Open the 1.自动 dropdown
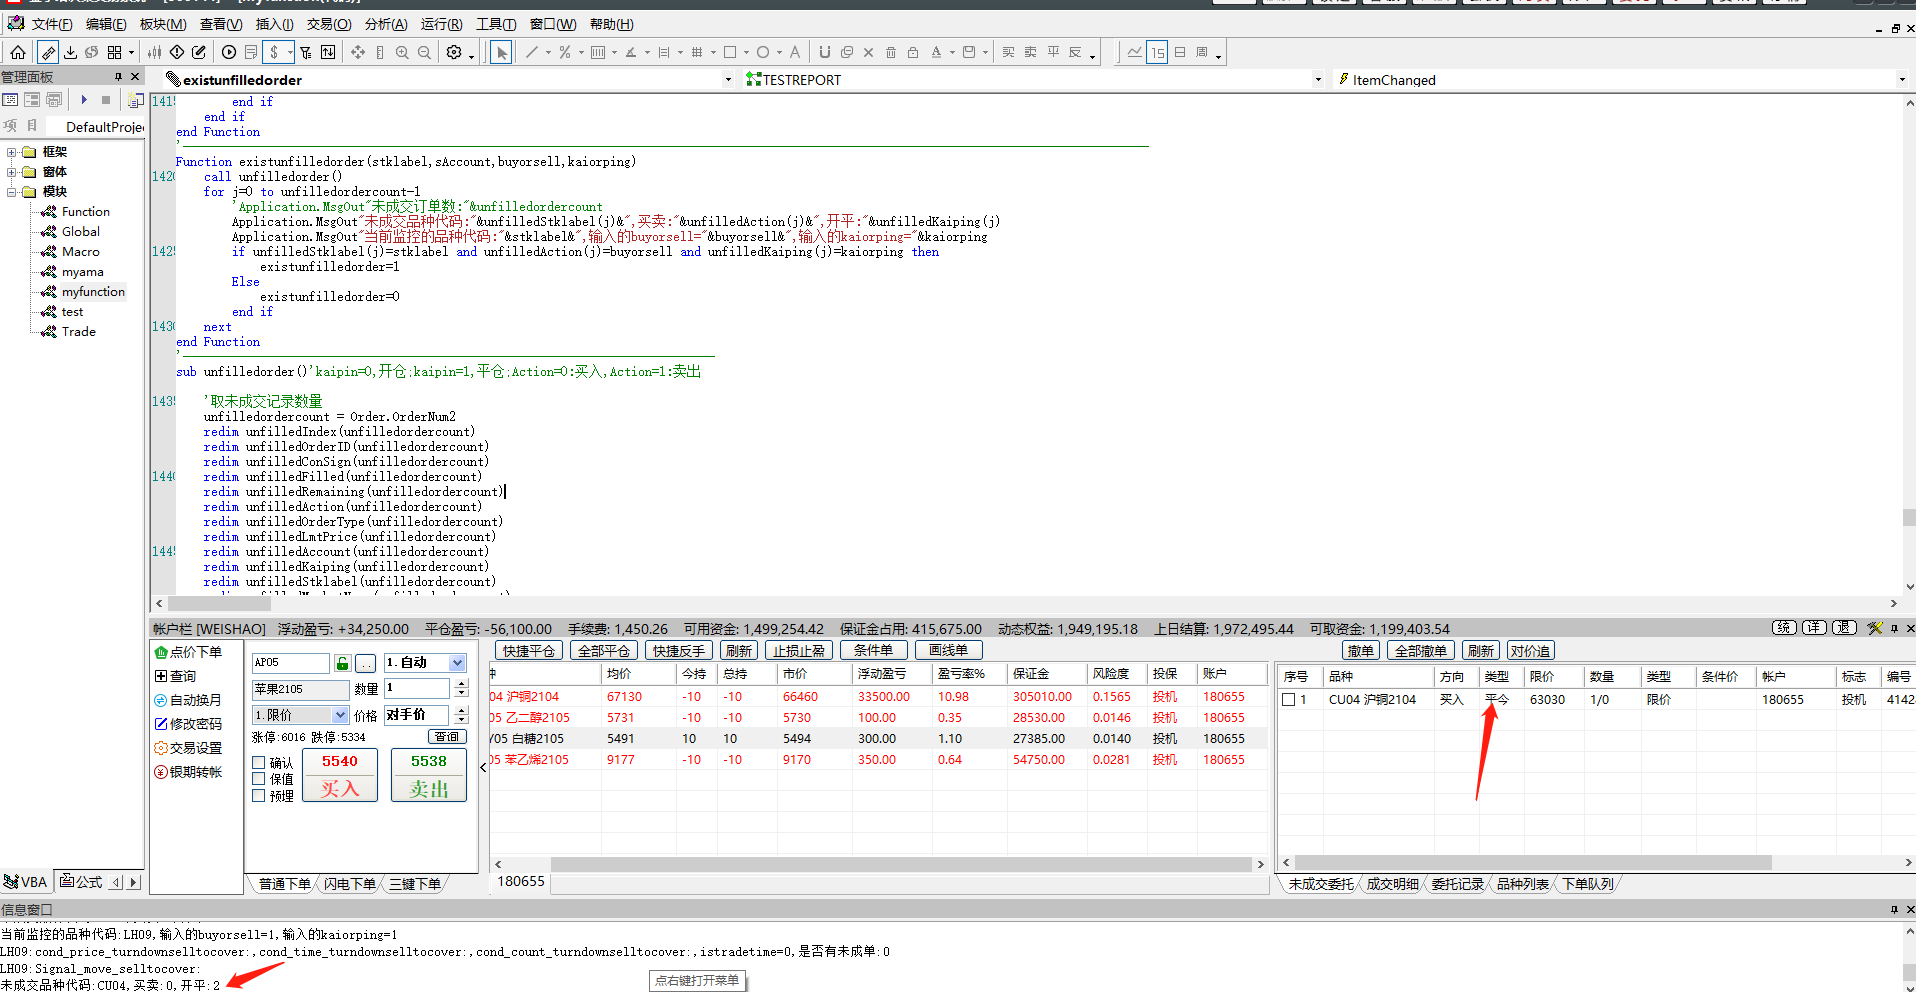The image size is (1916, 992). pos(457,663)
